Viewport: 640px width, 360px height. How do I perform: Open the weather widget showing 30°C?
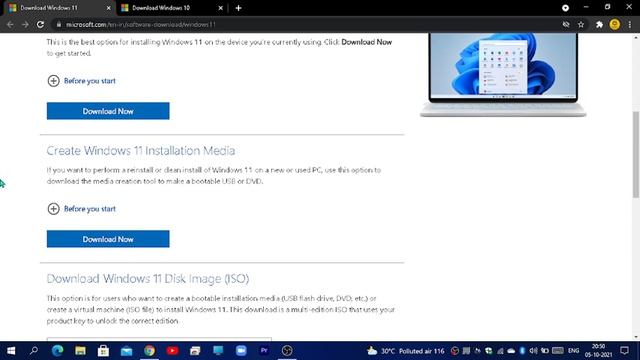[x=405, y=351]
